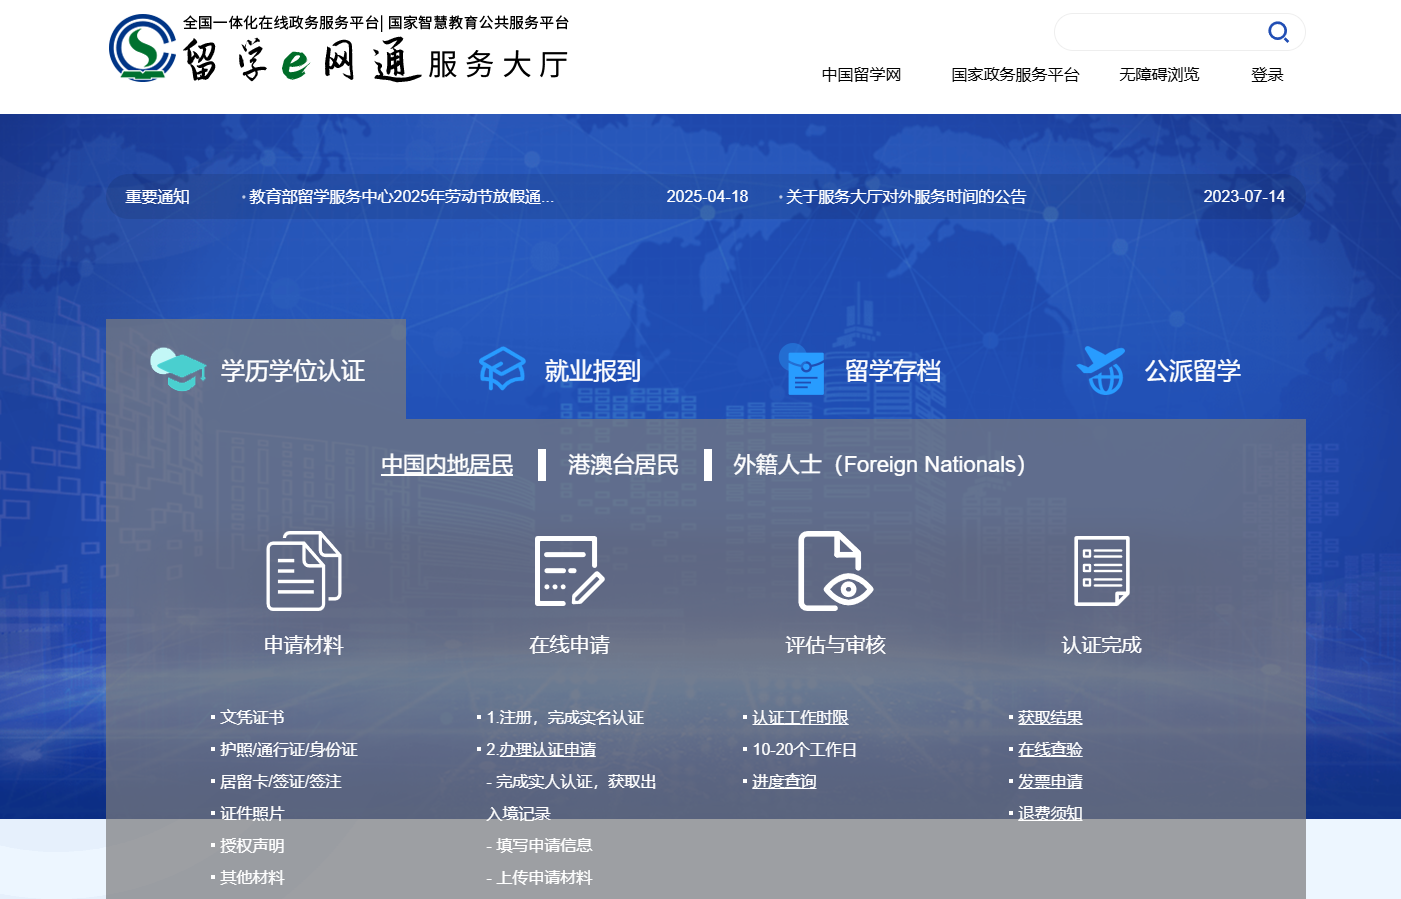This screenshot has height=899, width=1401.
Task: Click the 在线申请 form and pencil icon
Action: [x=569, y=571]
